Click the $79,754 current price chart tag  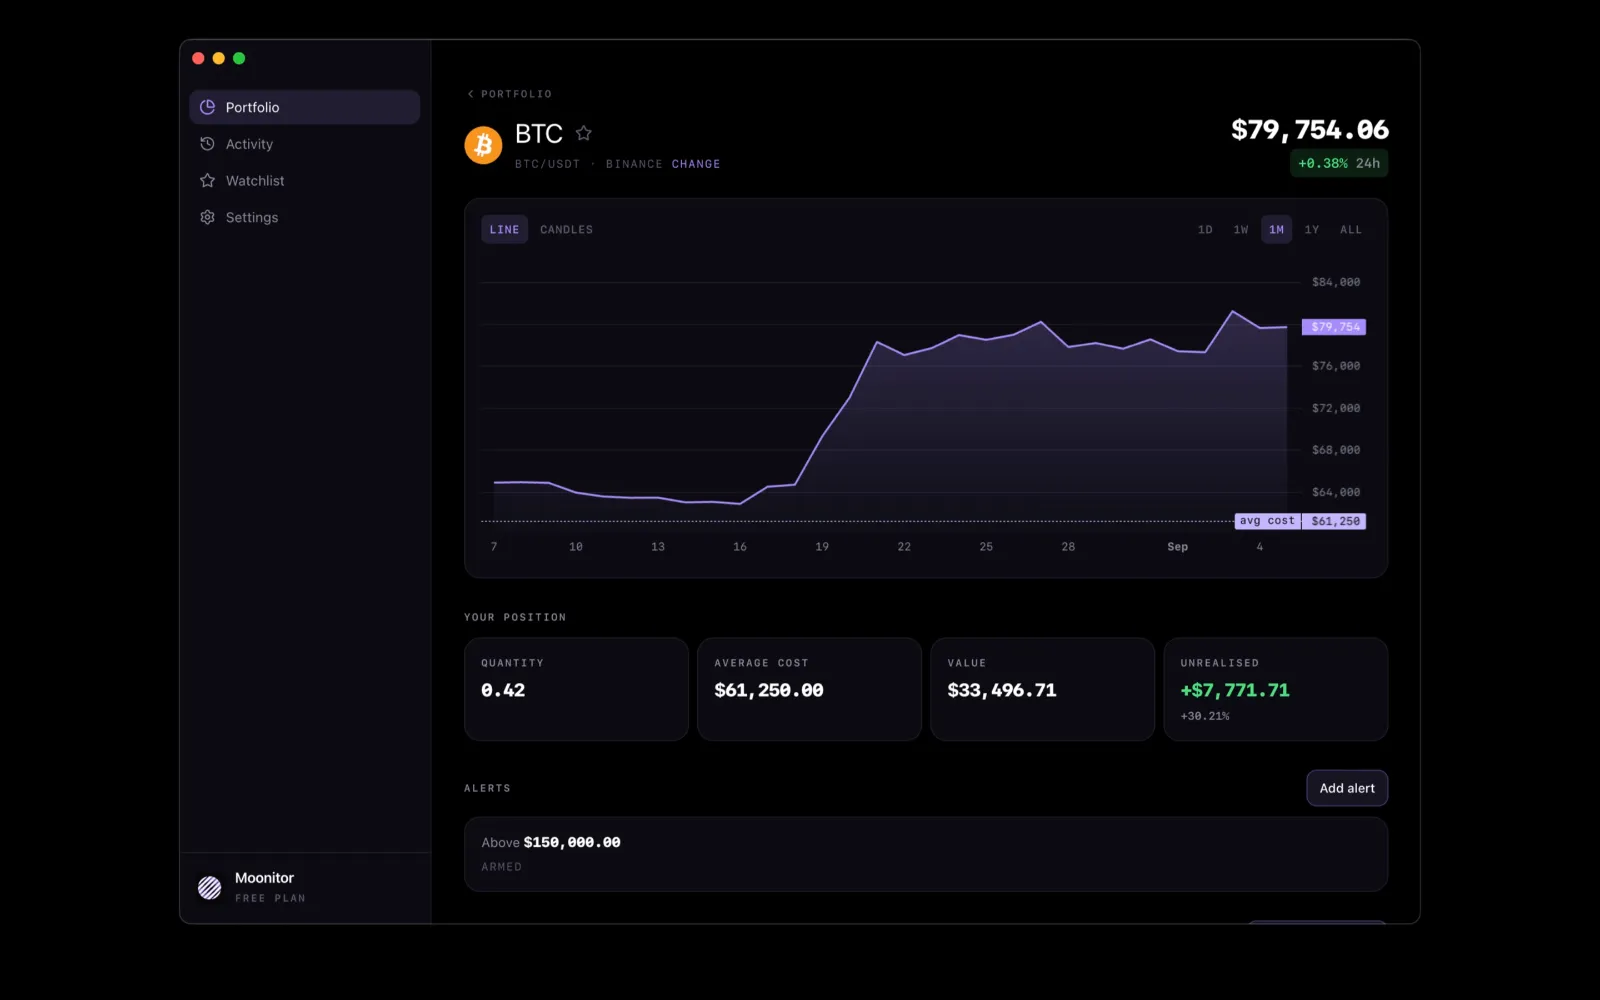1334,327
